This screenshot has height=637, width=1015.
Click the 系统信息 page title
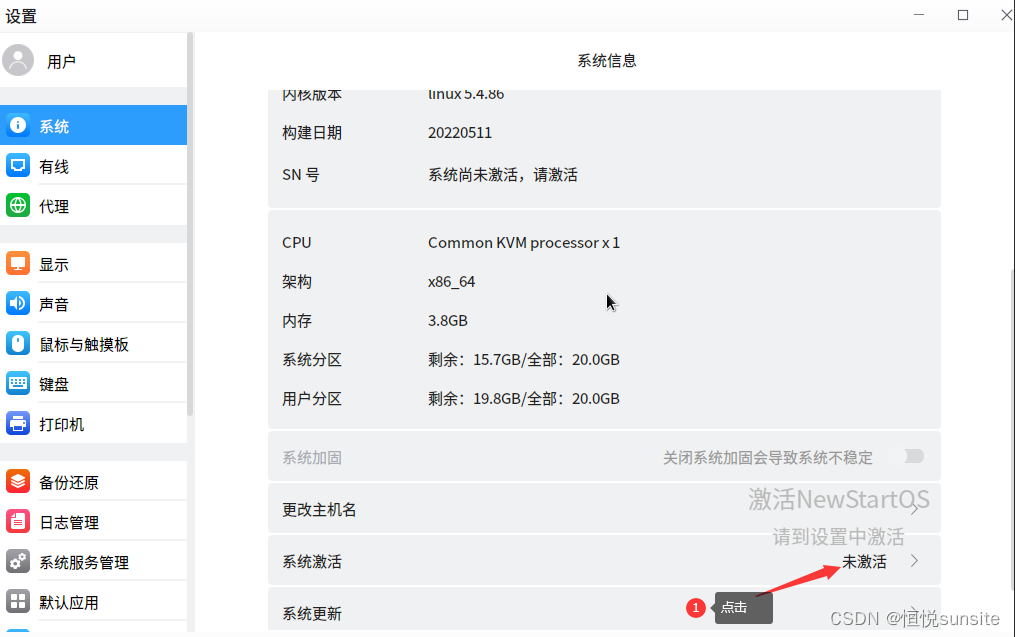click(x=607, y=61)
